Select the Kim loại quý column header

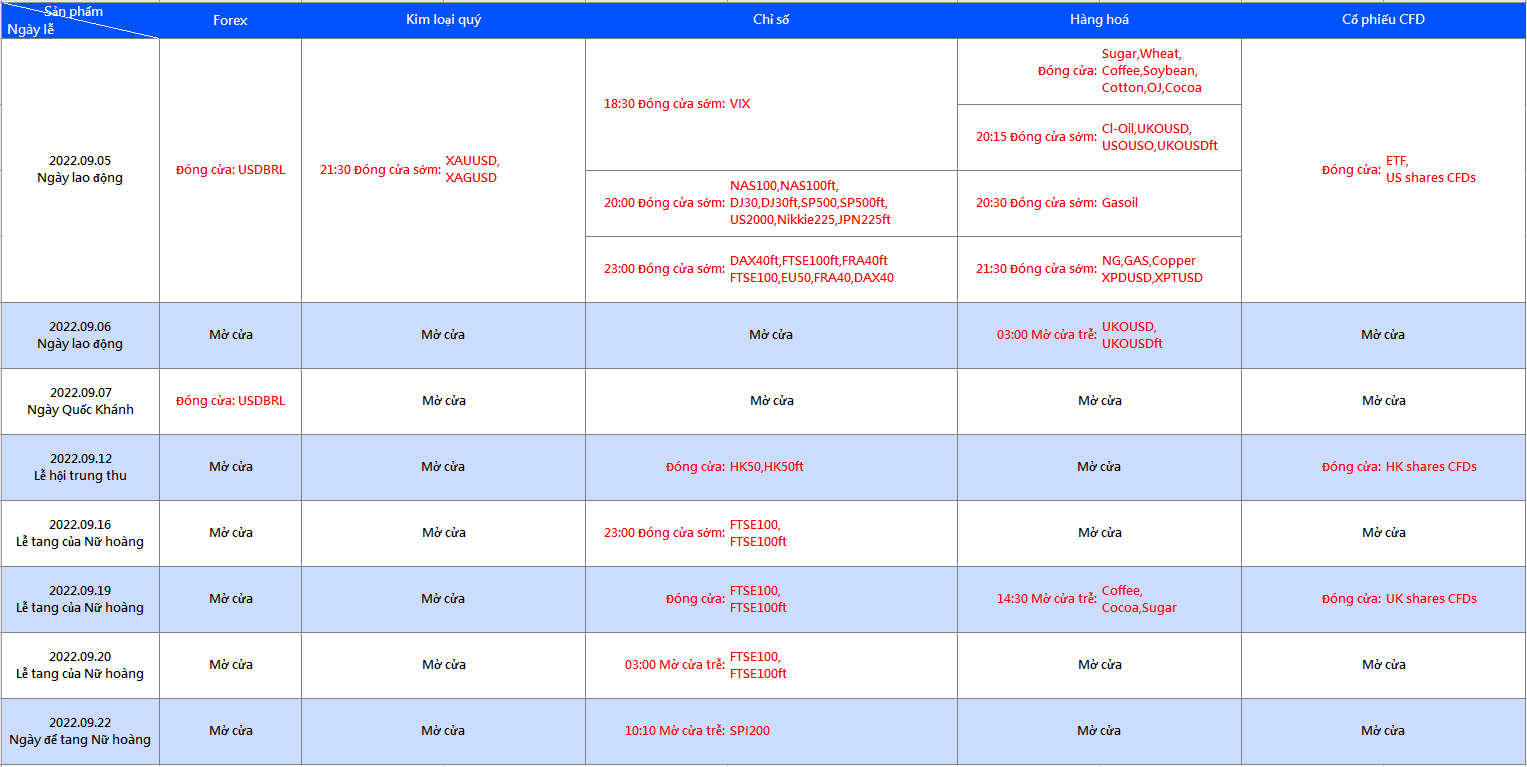(443, 20)
